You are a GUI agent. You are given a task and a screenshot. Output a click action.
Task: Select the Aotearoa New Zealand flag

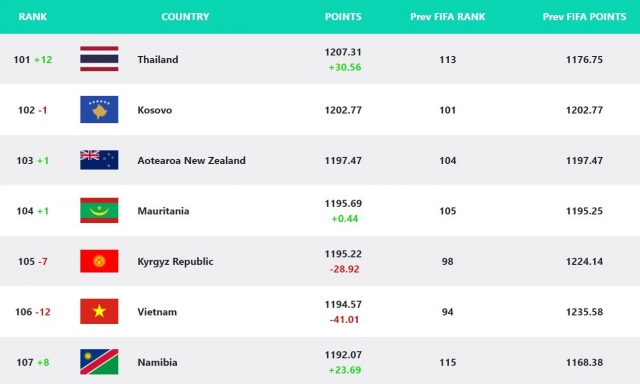click(99, 160)
